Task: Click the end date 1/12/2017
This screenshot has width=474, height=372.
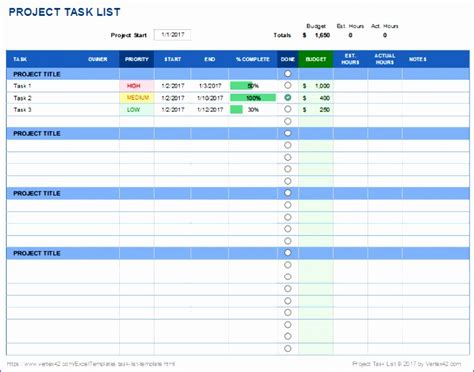Action: (210, 110)
